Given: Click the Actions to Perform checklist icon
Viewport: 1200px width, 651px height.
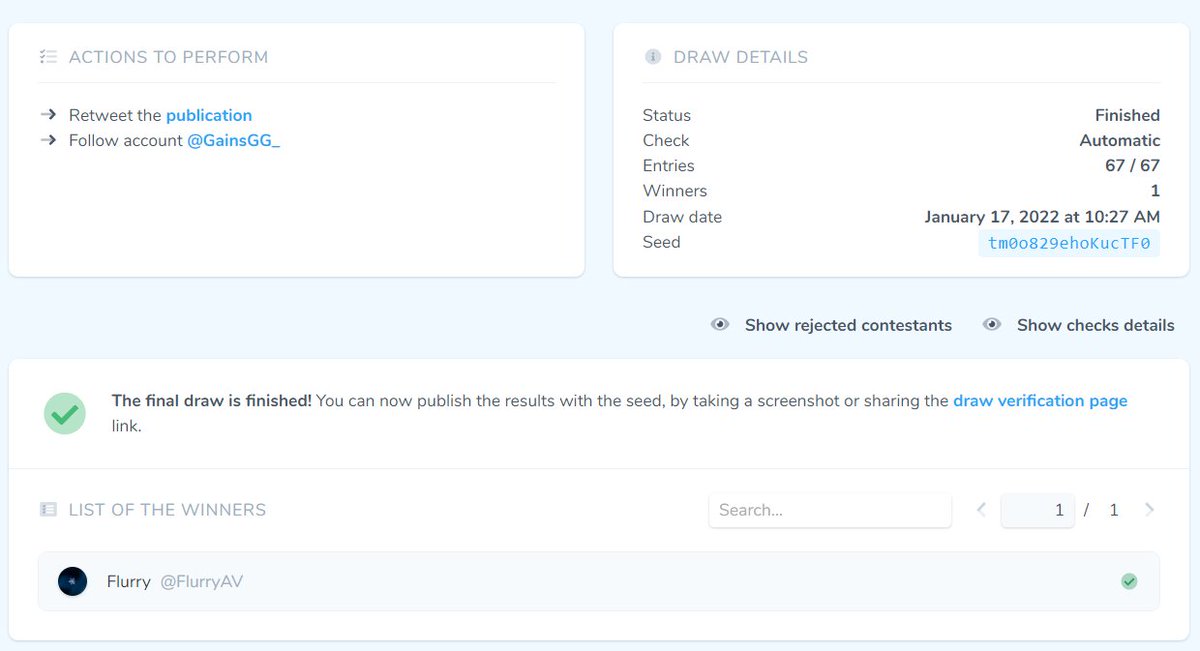Looking at the screenshot, I should click(x=48, y=57).
